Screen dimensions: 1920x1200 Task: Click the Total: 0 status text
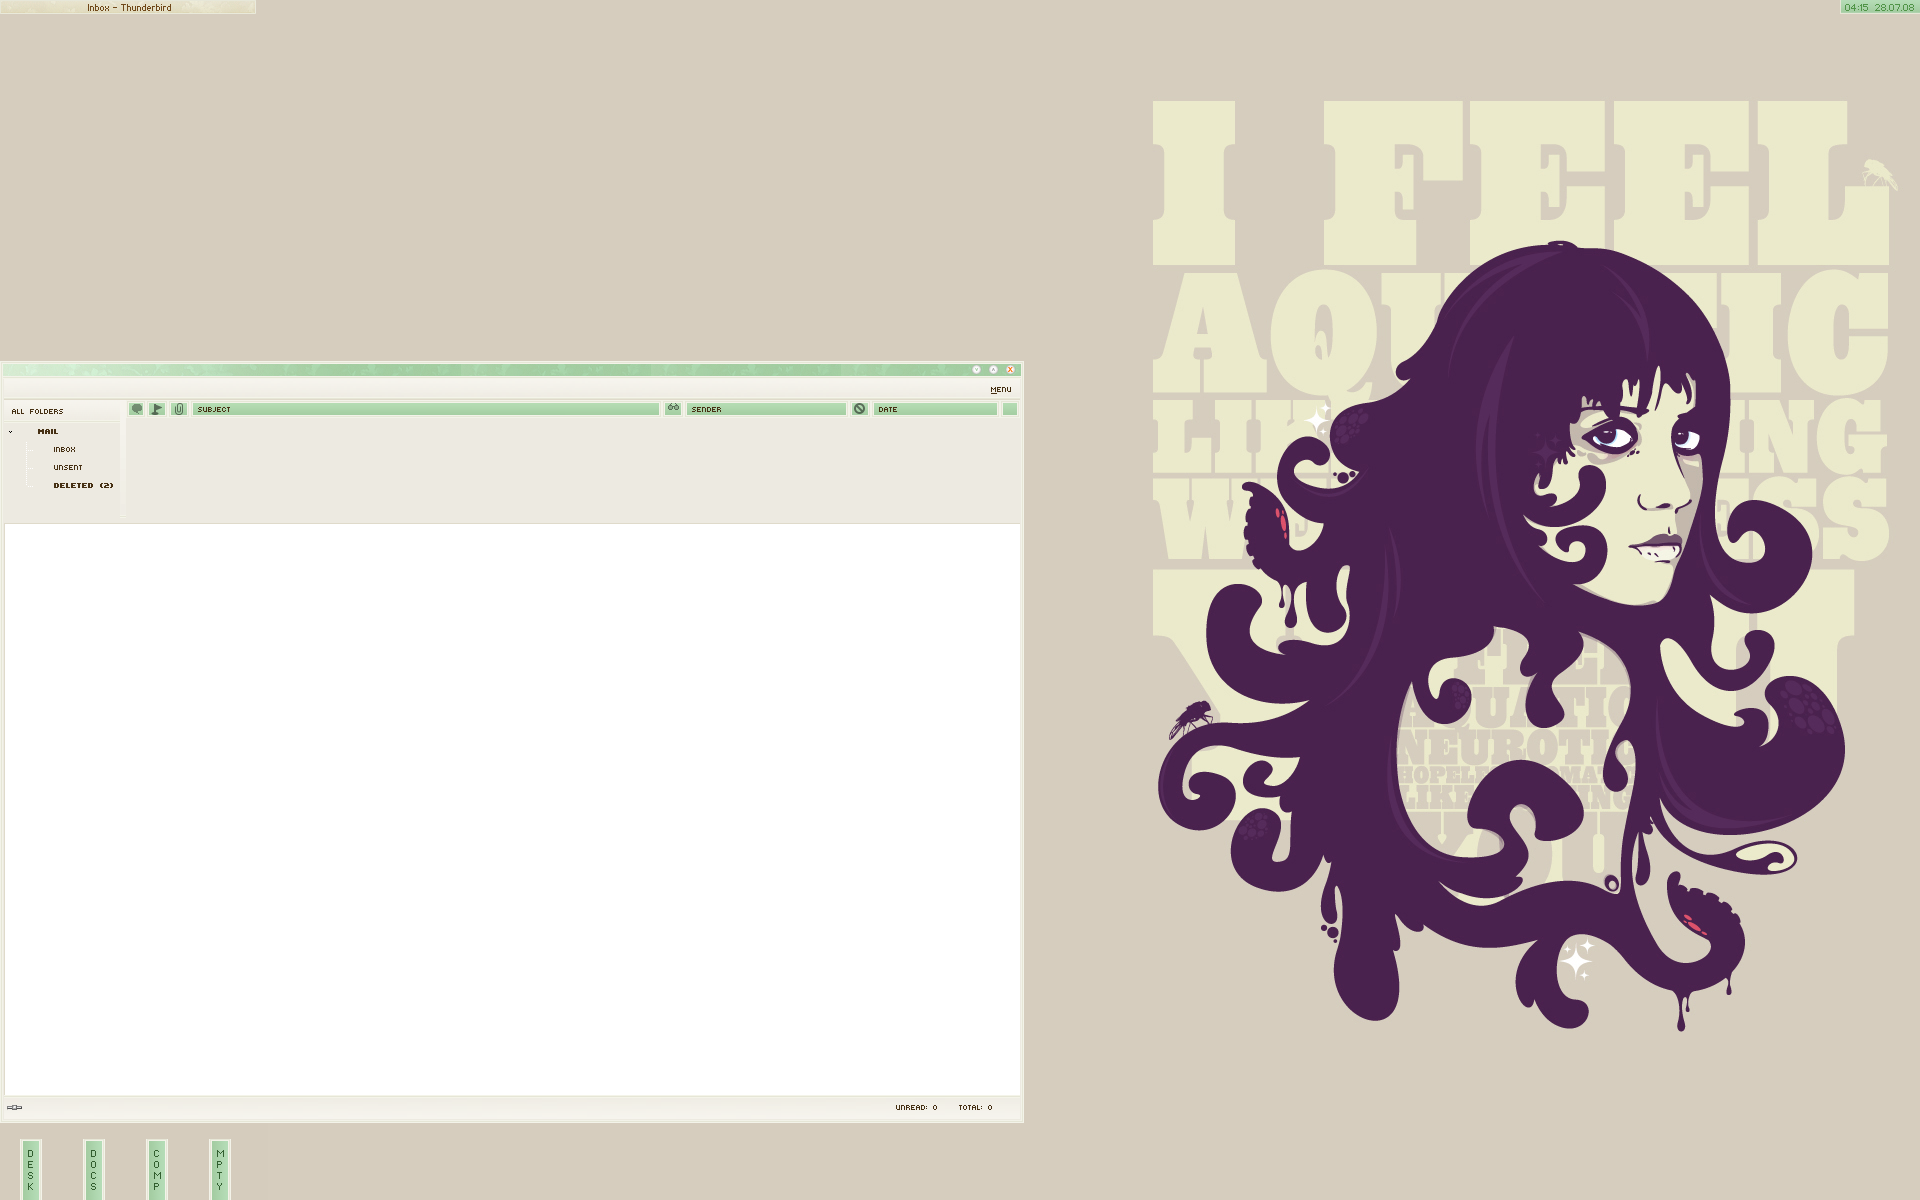(975, 1107)
